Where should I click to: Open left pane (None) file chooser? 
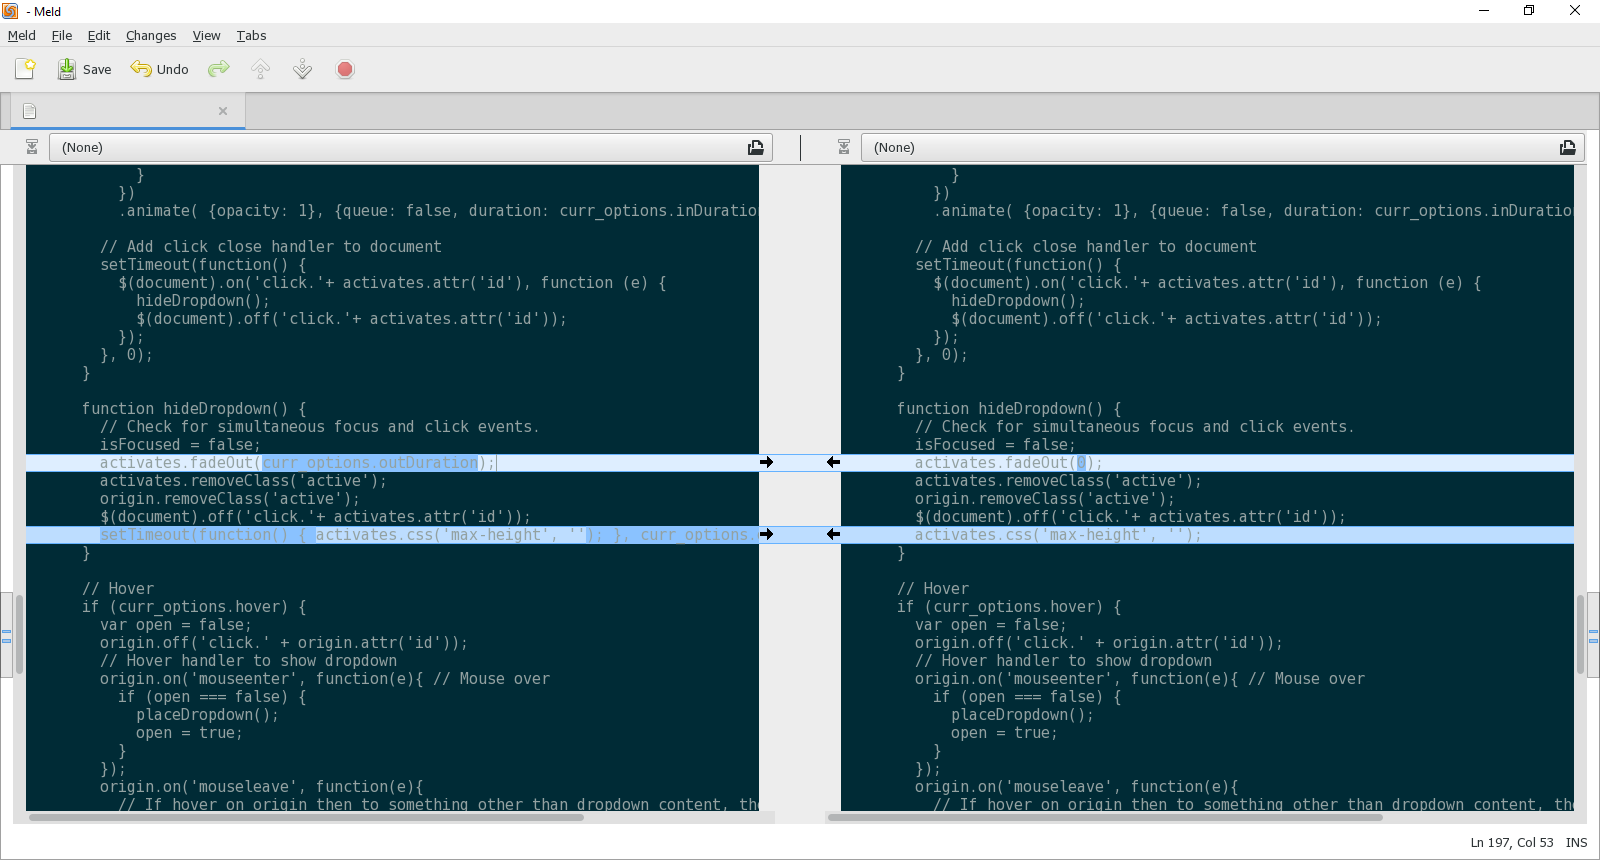pos(410,147)
